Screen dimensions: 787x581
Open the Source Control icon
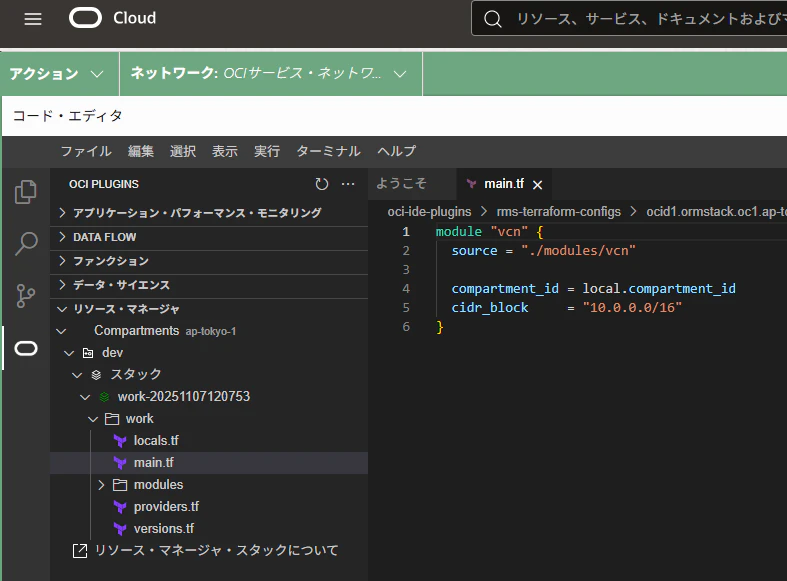(26, 296)
